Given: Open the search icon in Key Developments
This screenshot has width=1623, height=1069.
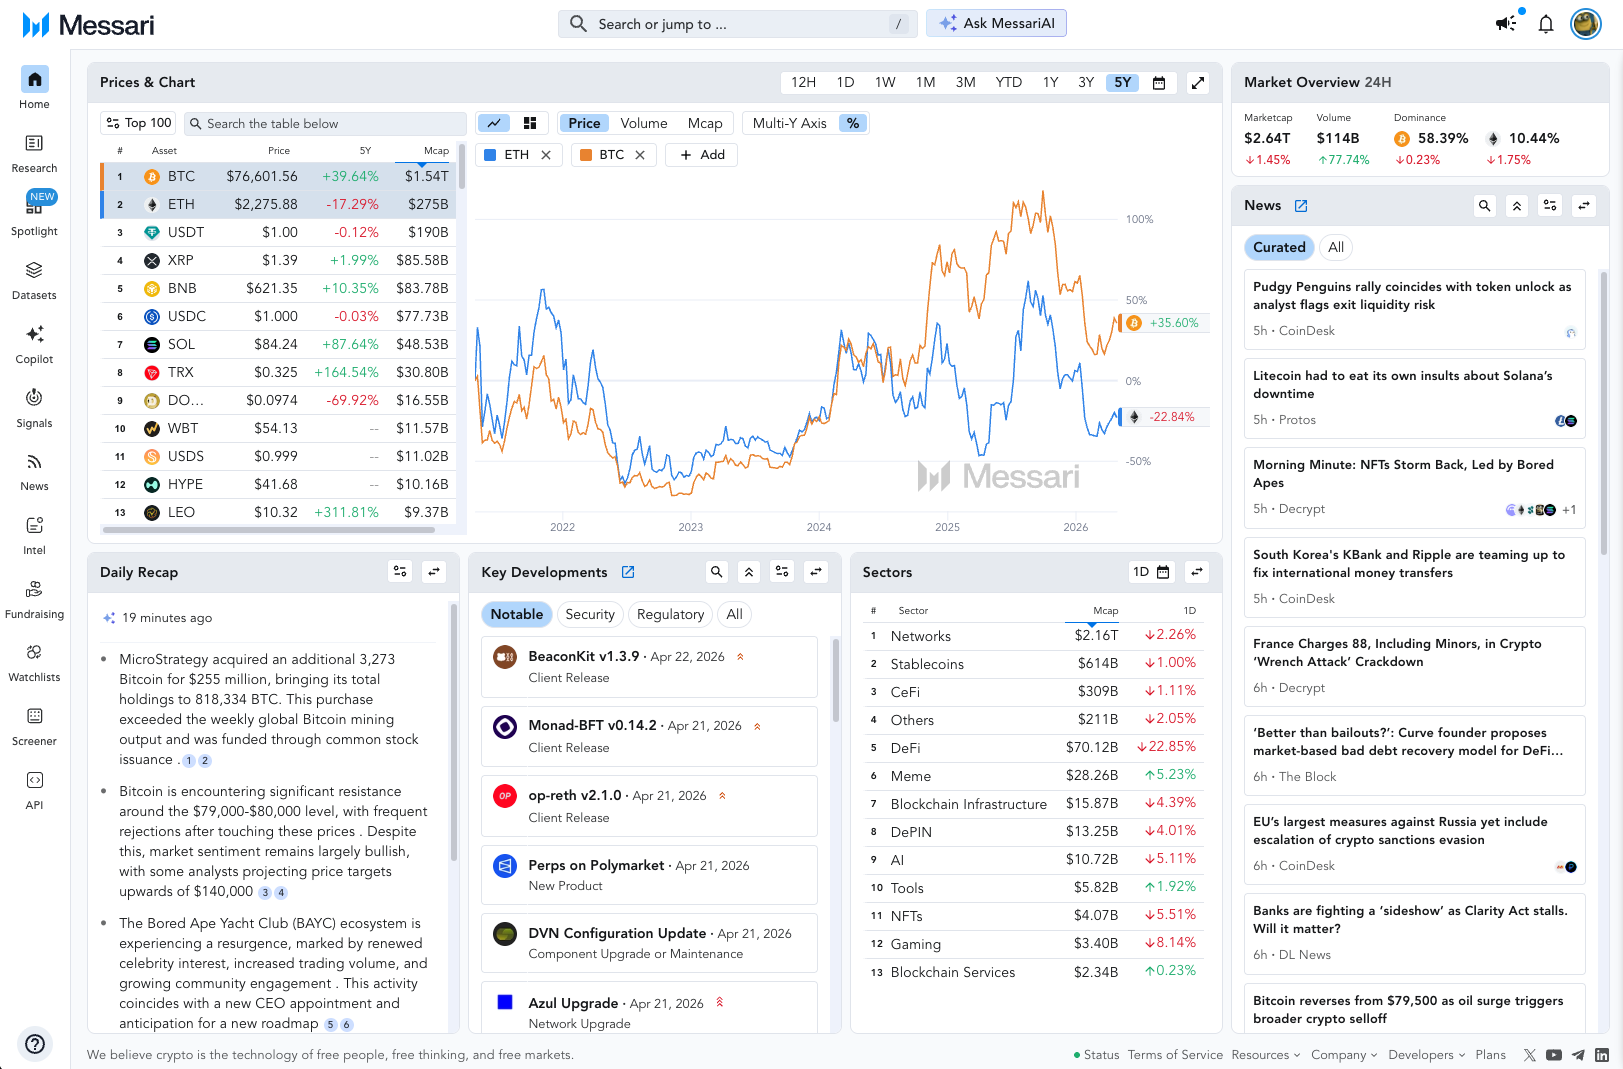Looking at the screenshot, I should tap(716, 572).
